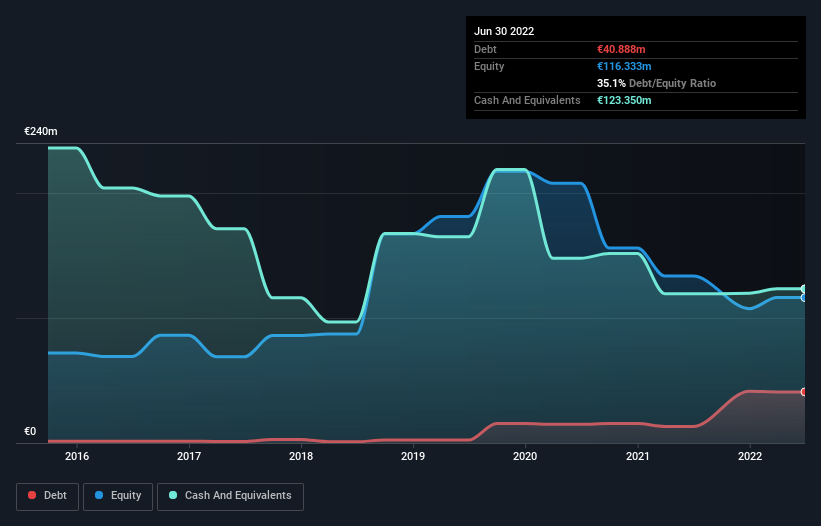
Task: Select the teal Cash endpoint marker
Action: [804, 289]
